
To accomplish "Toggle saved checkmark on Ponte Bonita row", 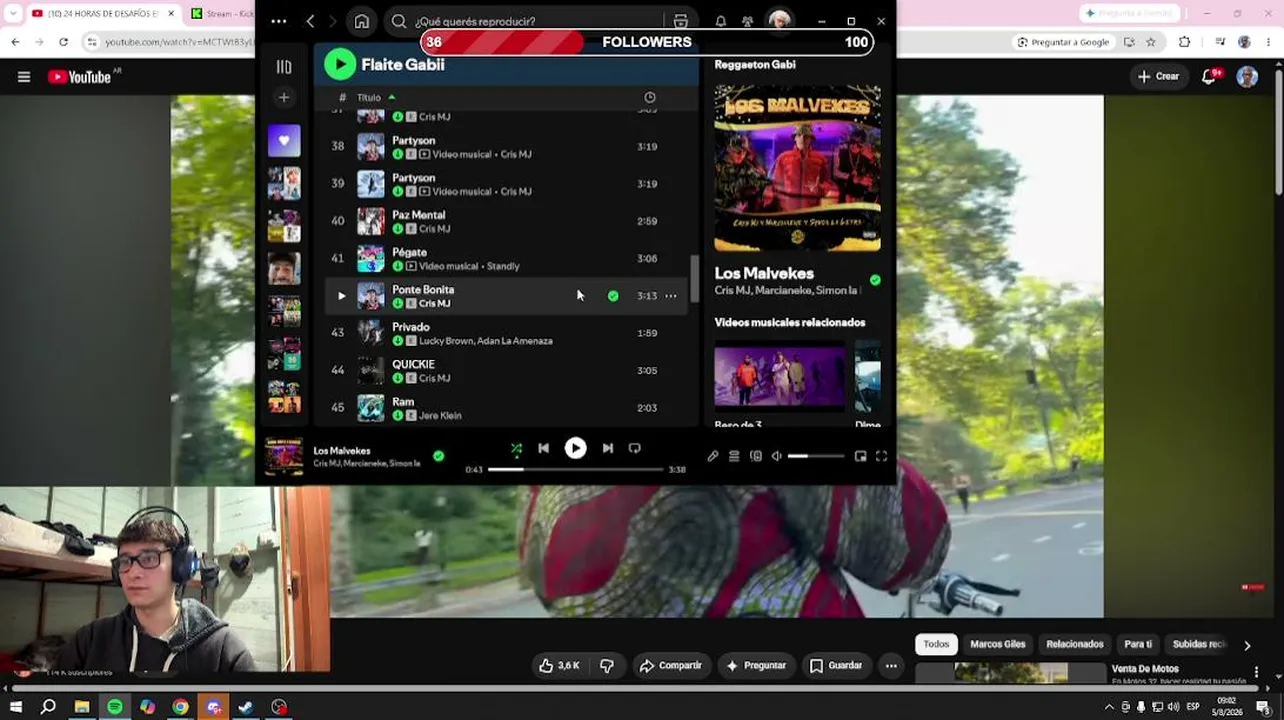I will pos(613,296).
